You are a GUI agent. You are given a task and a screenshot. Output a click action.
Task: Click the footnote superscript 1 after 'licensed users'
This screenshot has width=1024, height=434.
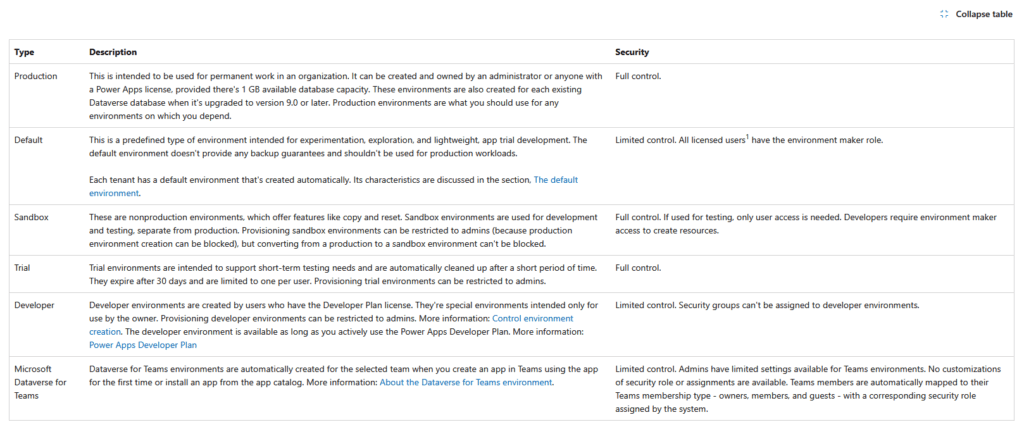[x=747, y=138]
